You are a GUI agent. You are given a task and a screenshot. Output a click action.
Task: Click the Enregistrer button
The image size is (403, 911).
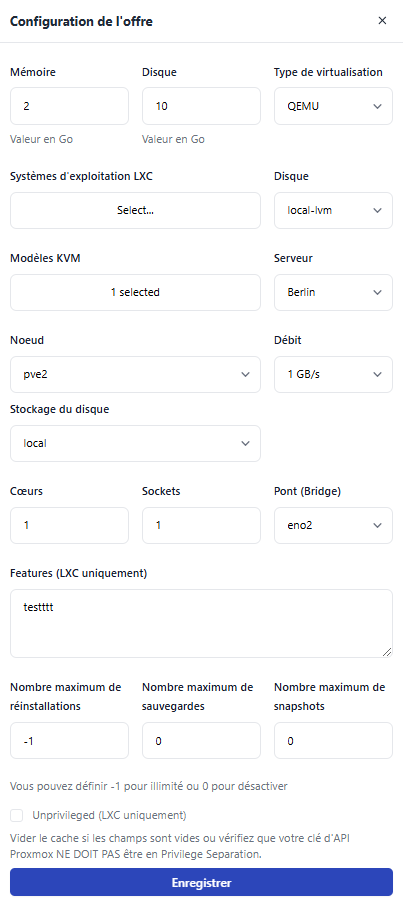coord(202,883)
